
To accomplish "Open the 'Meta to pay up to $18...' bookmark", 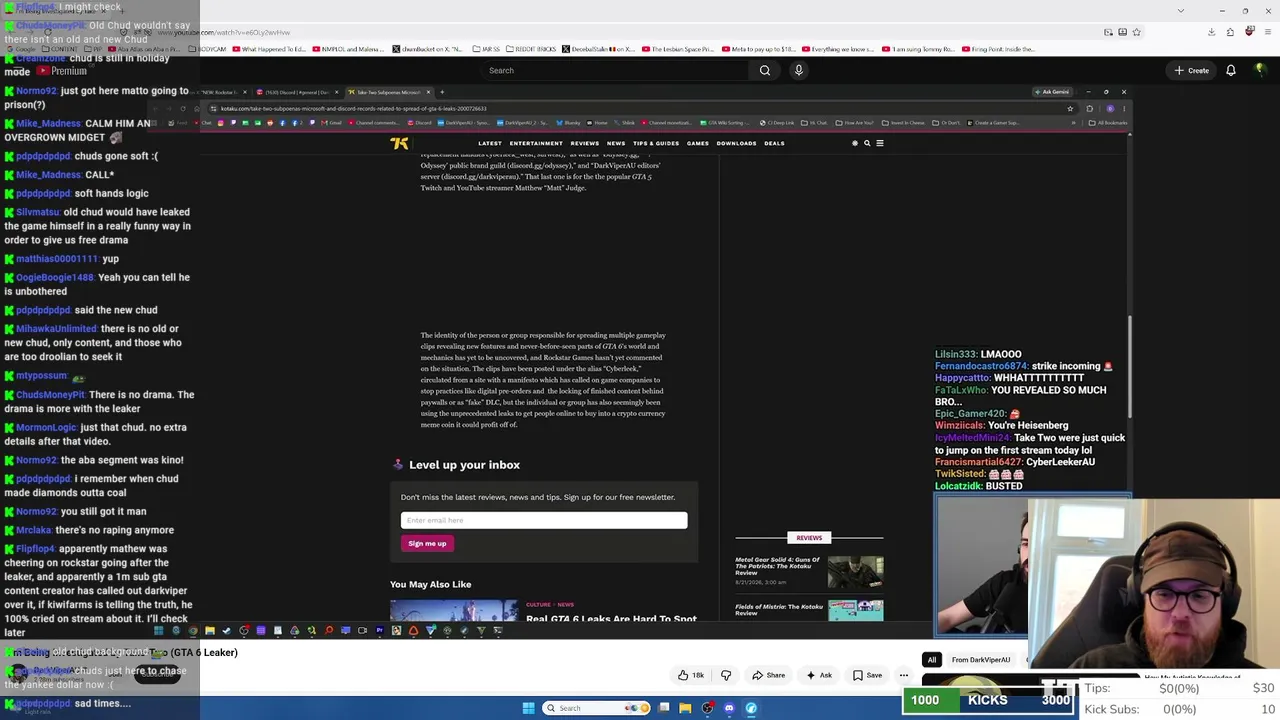I will point(759,49).
